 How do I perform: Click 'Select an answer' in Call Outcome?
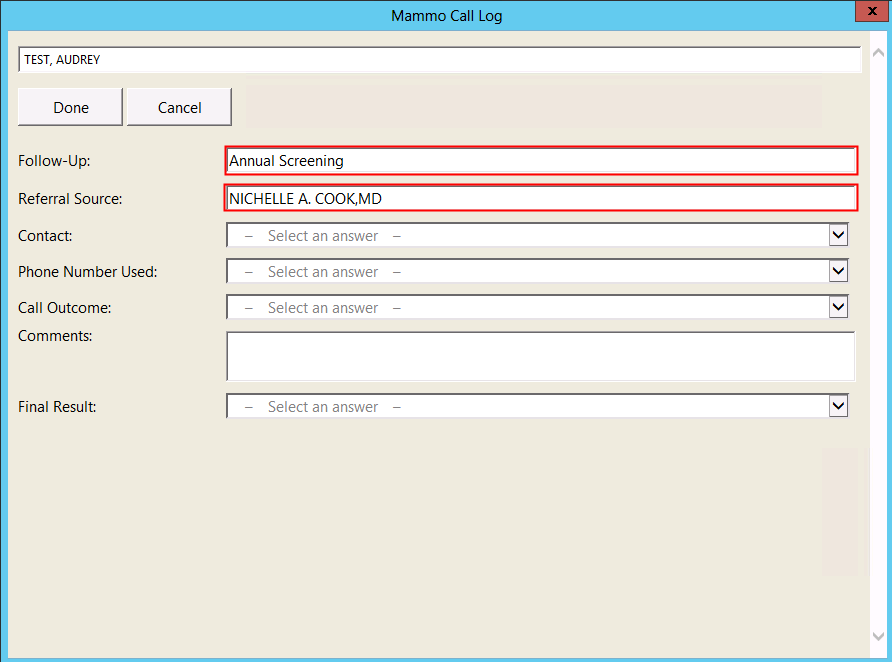click(323, 308)
